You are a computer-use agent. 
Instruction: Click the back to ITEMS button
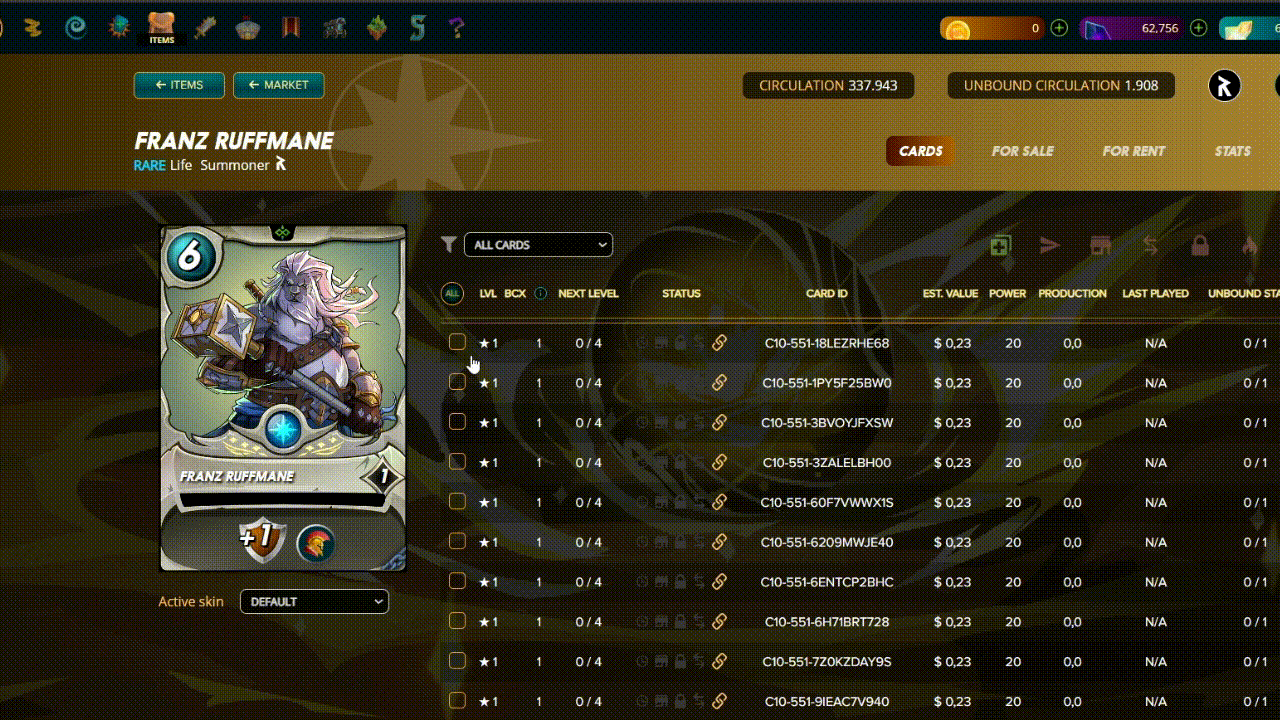179,85
